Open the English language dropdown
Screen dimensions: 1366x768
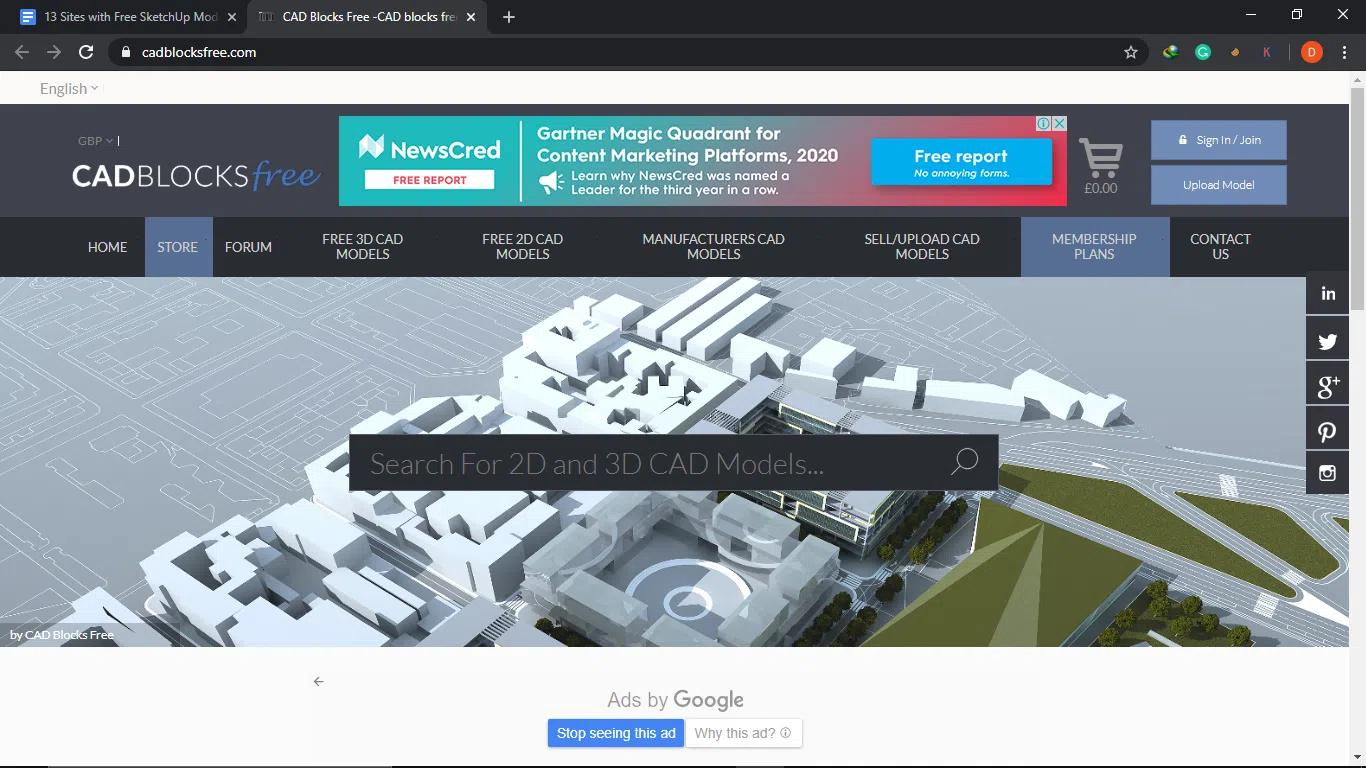[66, 88]
